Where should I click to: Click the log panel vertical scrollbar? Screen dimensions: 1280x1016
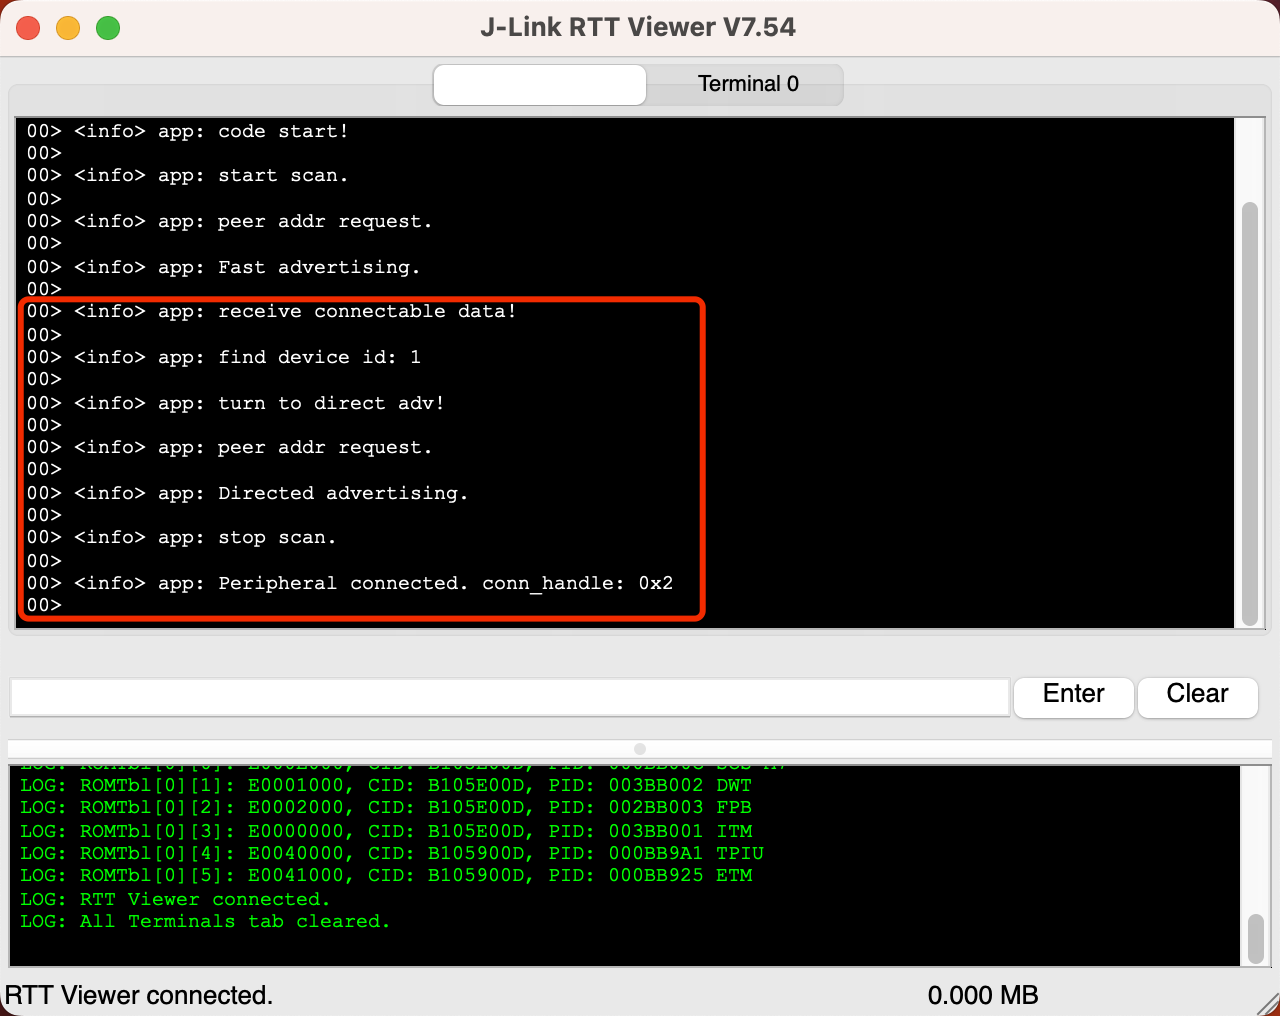point(1256,938)
